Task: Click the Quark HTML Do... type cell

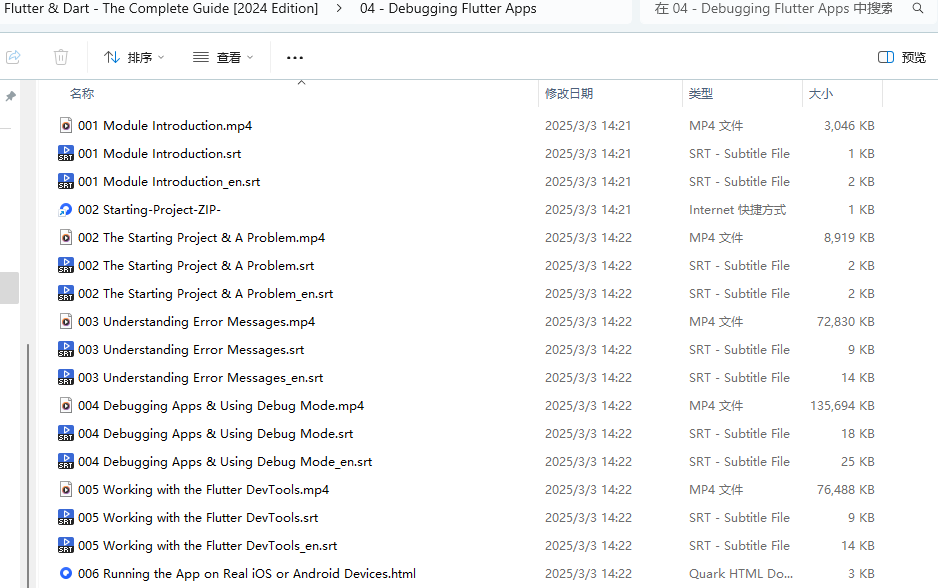Action: (741, 574)
